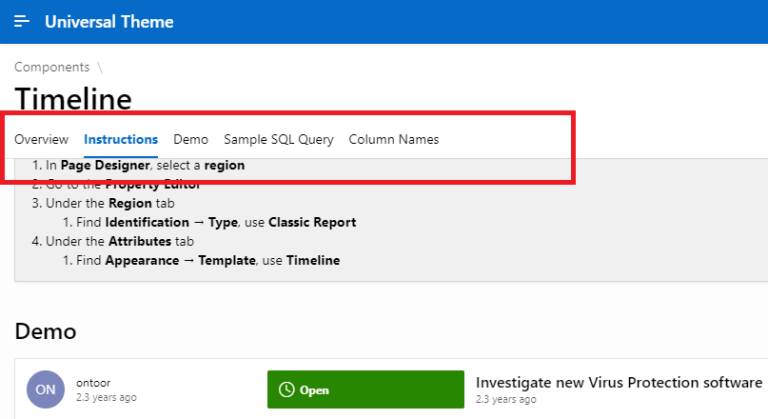Click the Appearance Template Timeline instruction line
Viewport: 768px width, 419px height.
201,260
